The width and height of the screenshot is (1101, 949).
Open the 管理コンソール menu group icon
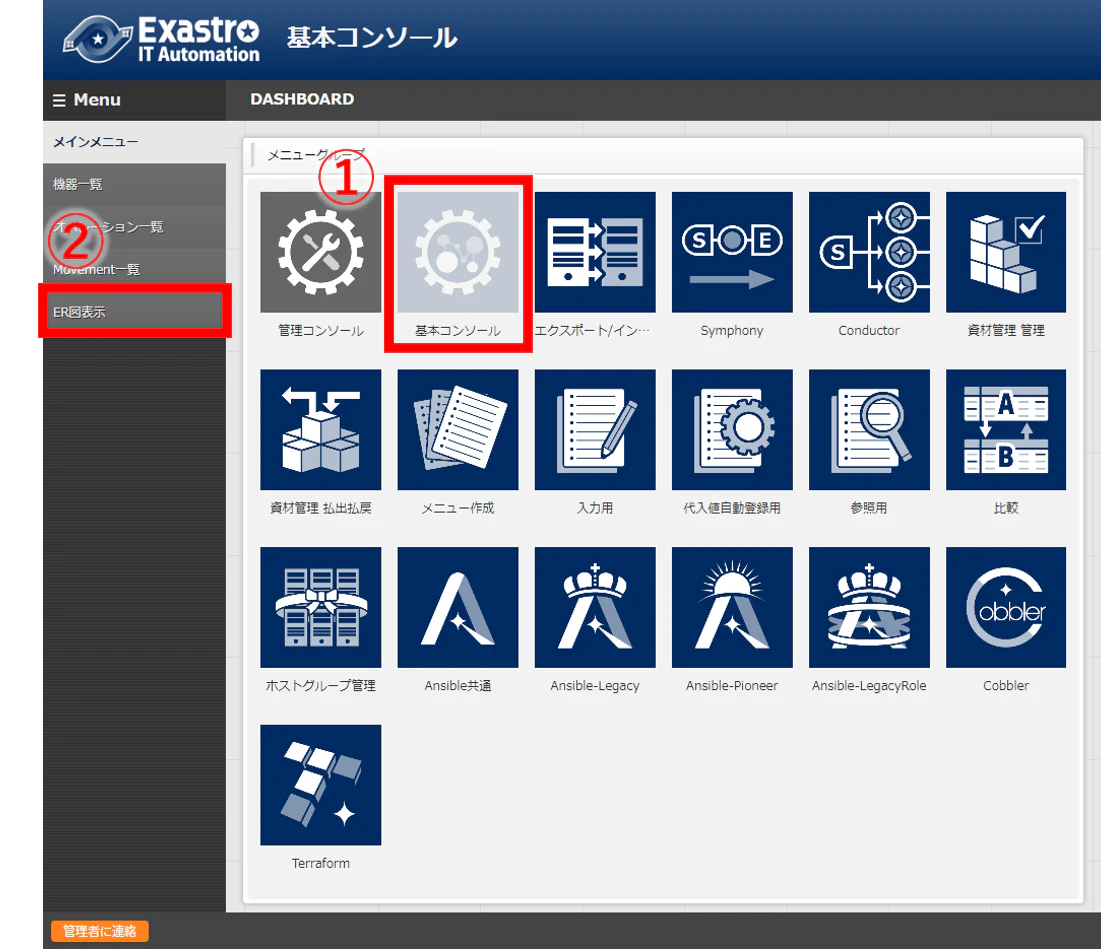tap(320, 252)
